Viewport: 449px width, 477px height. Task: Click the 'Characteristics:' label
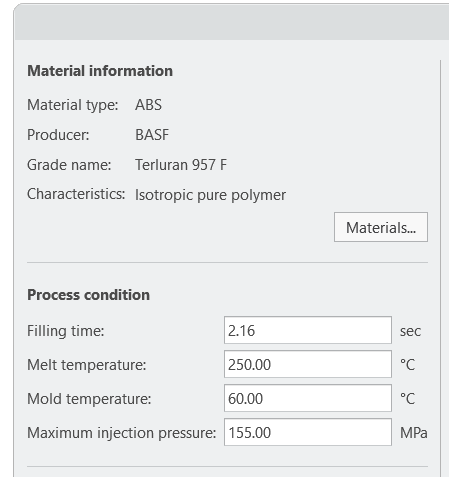pyautogui.click(x=76, y=194)
